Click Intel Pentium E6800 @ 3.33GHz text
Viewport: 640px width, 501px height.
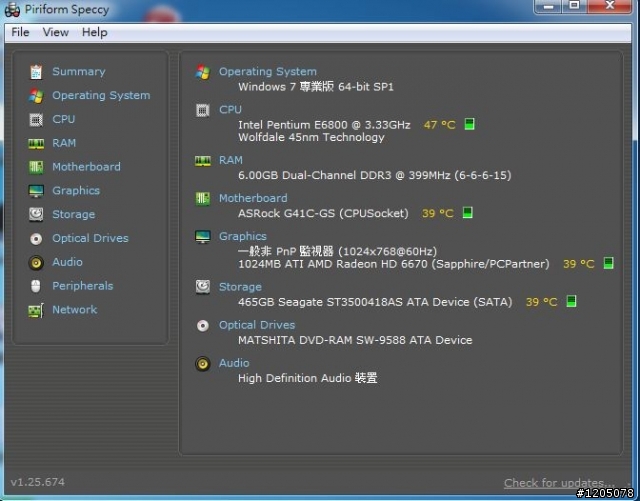[x=324, y=125]
